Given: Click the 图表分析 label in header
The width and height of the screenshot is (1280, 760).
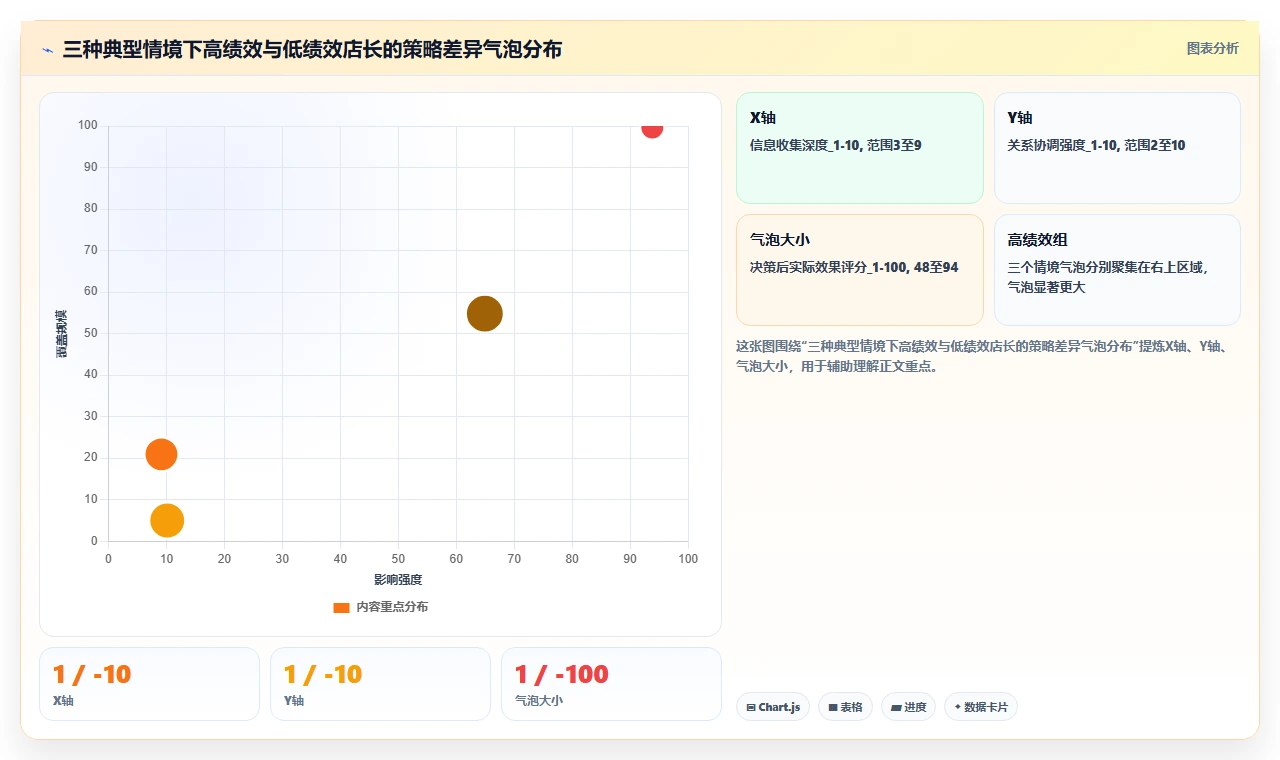Looking at the screenshot, I should click(x=1212, y=48).
